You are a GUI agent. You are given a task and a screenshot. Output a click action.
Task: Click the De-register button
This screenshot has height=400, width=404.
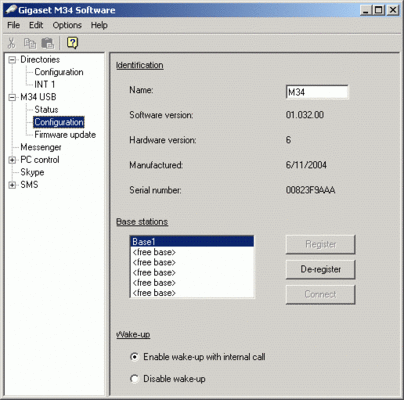point(320,269)
